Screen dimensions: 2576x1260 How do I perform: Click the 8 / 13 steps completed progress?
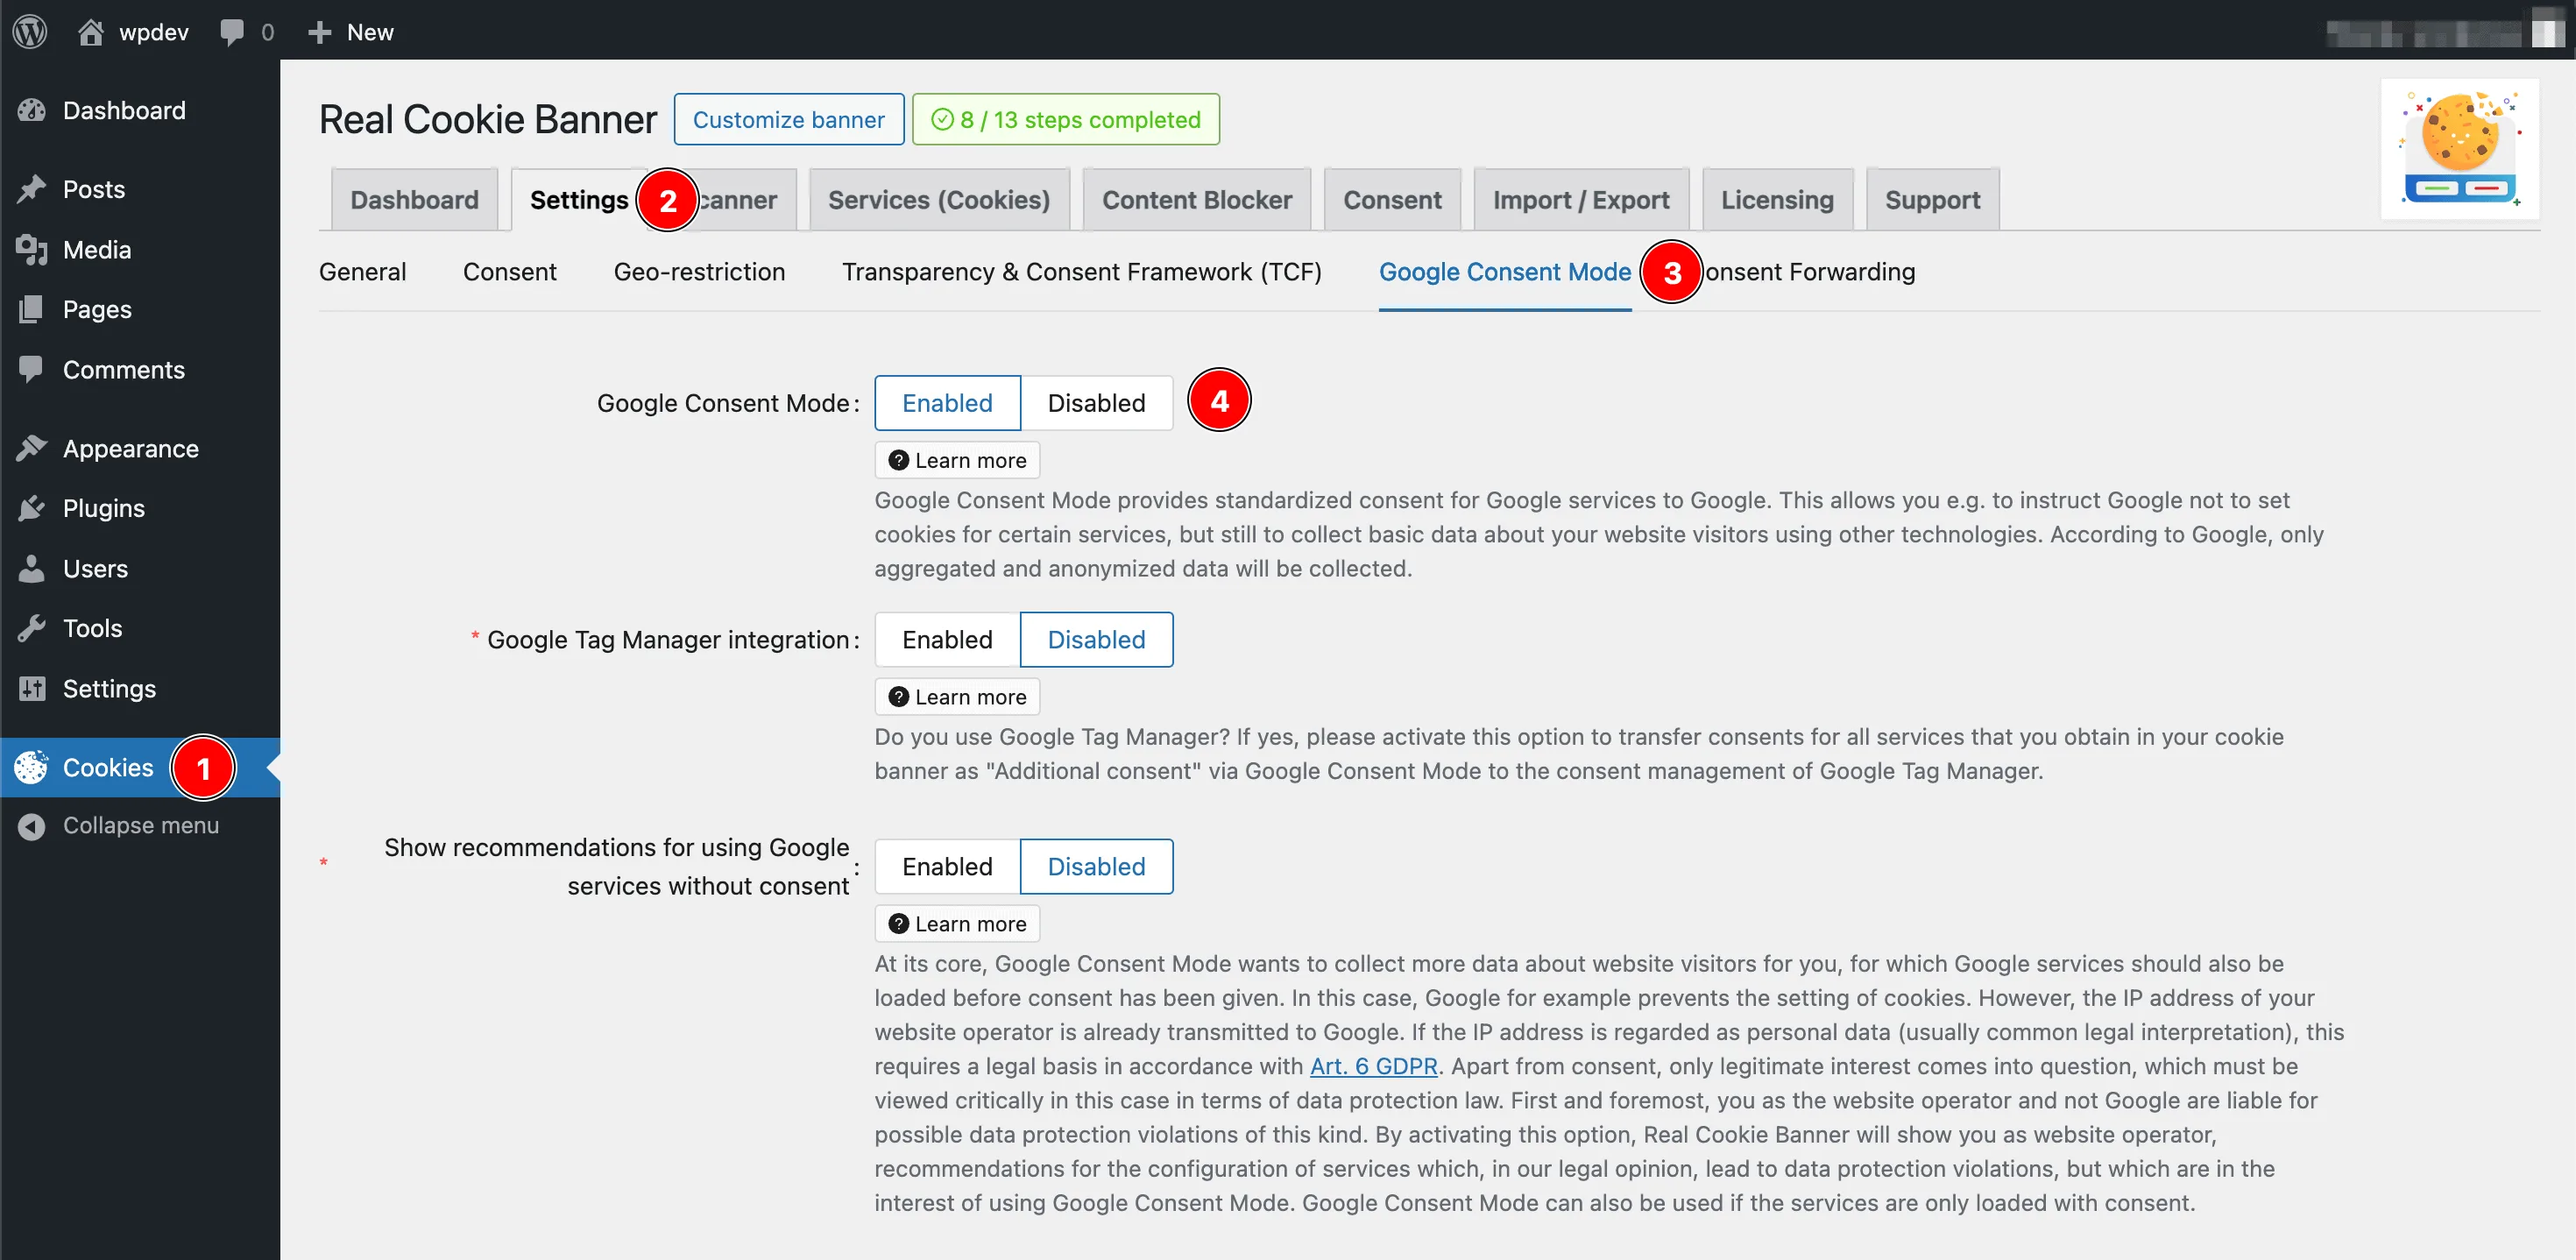coord(1065,120)
